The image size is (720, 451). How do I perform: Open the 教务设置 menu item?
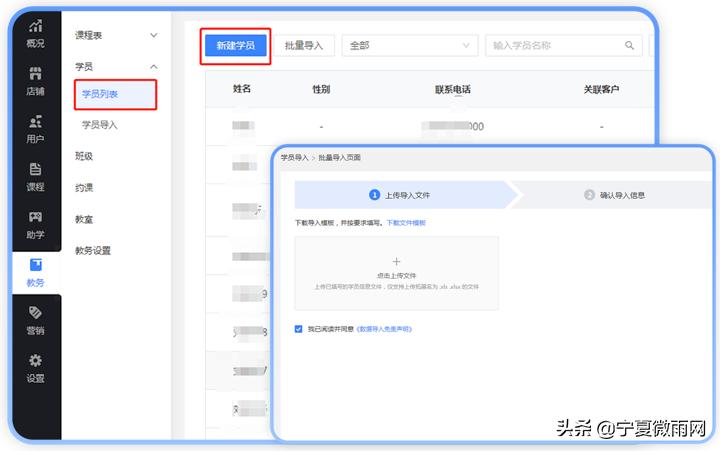tap(93, 250)
